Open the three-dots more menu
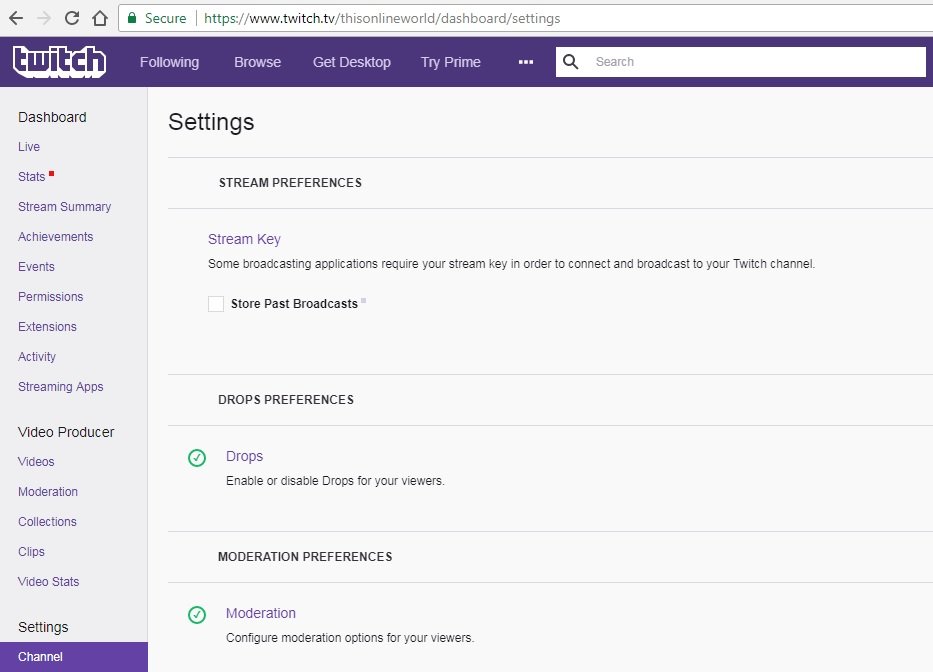This screenshot has width=933, height=672. [x=526, y=62]
